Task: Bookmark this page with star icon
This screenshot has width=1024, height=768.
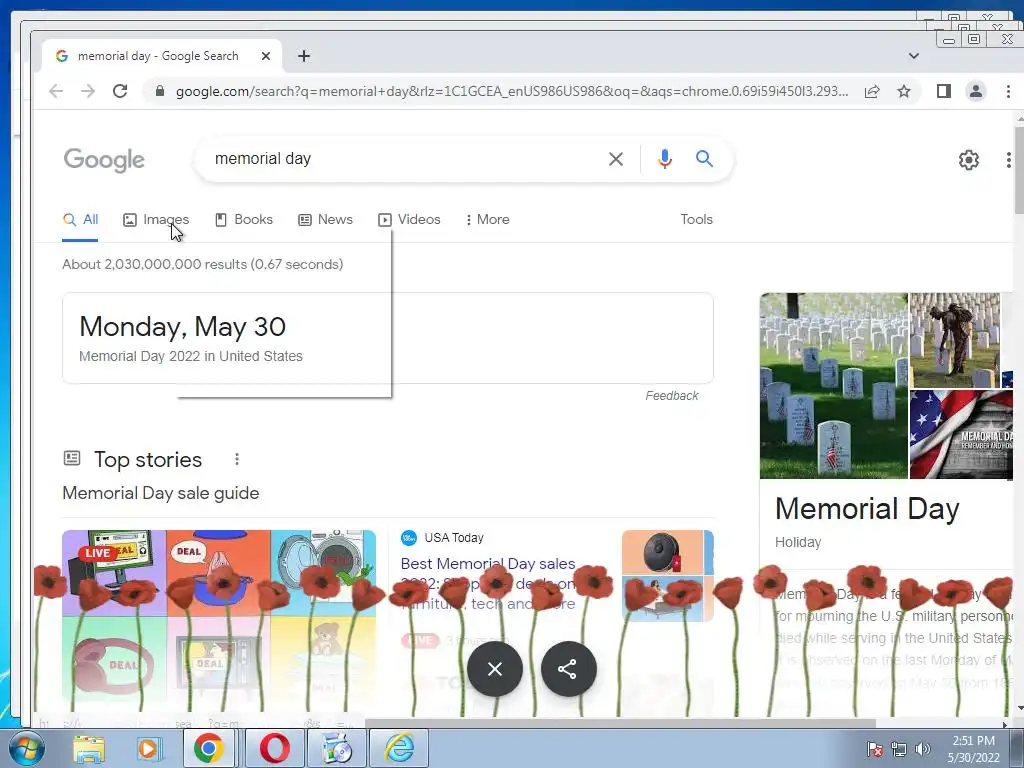Action: (x=904, y=91)
